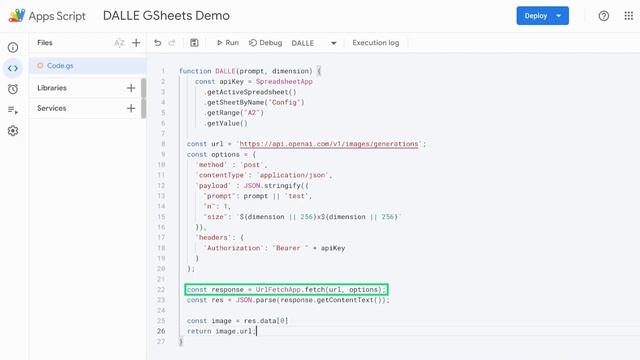
Task: Click the .getValue() line
Action: point(225,123)
